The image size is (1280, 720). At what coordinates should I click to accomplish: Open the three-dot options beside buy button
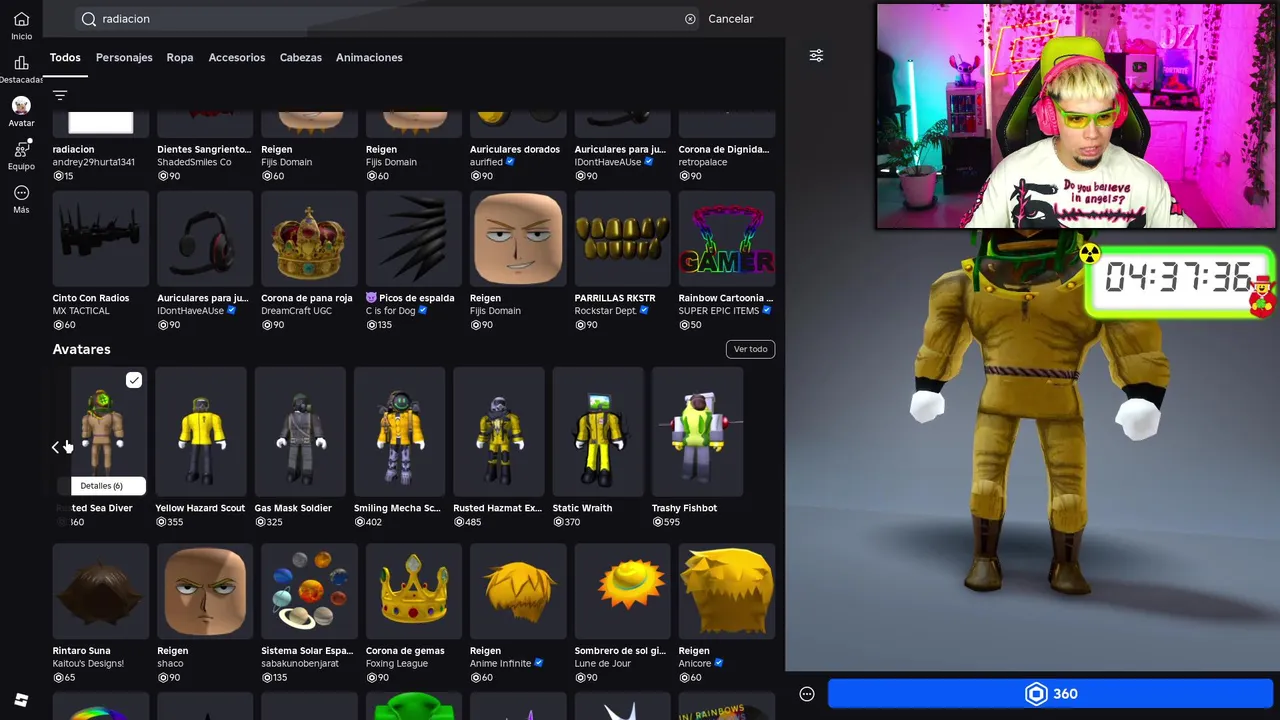click(x=807, y=694)
